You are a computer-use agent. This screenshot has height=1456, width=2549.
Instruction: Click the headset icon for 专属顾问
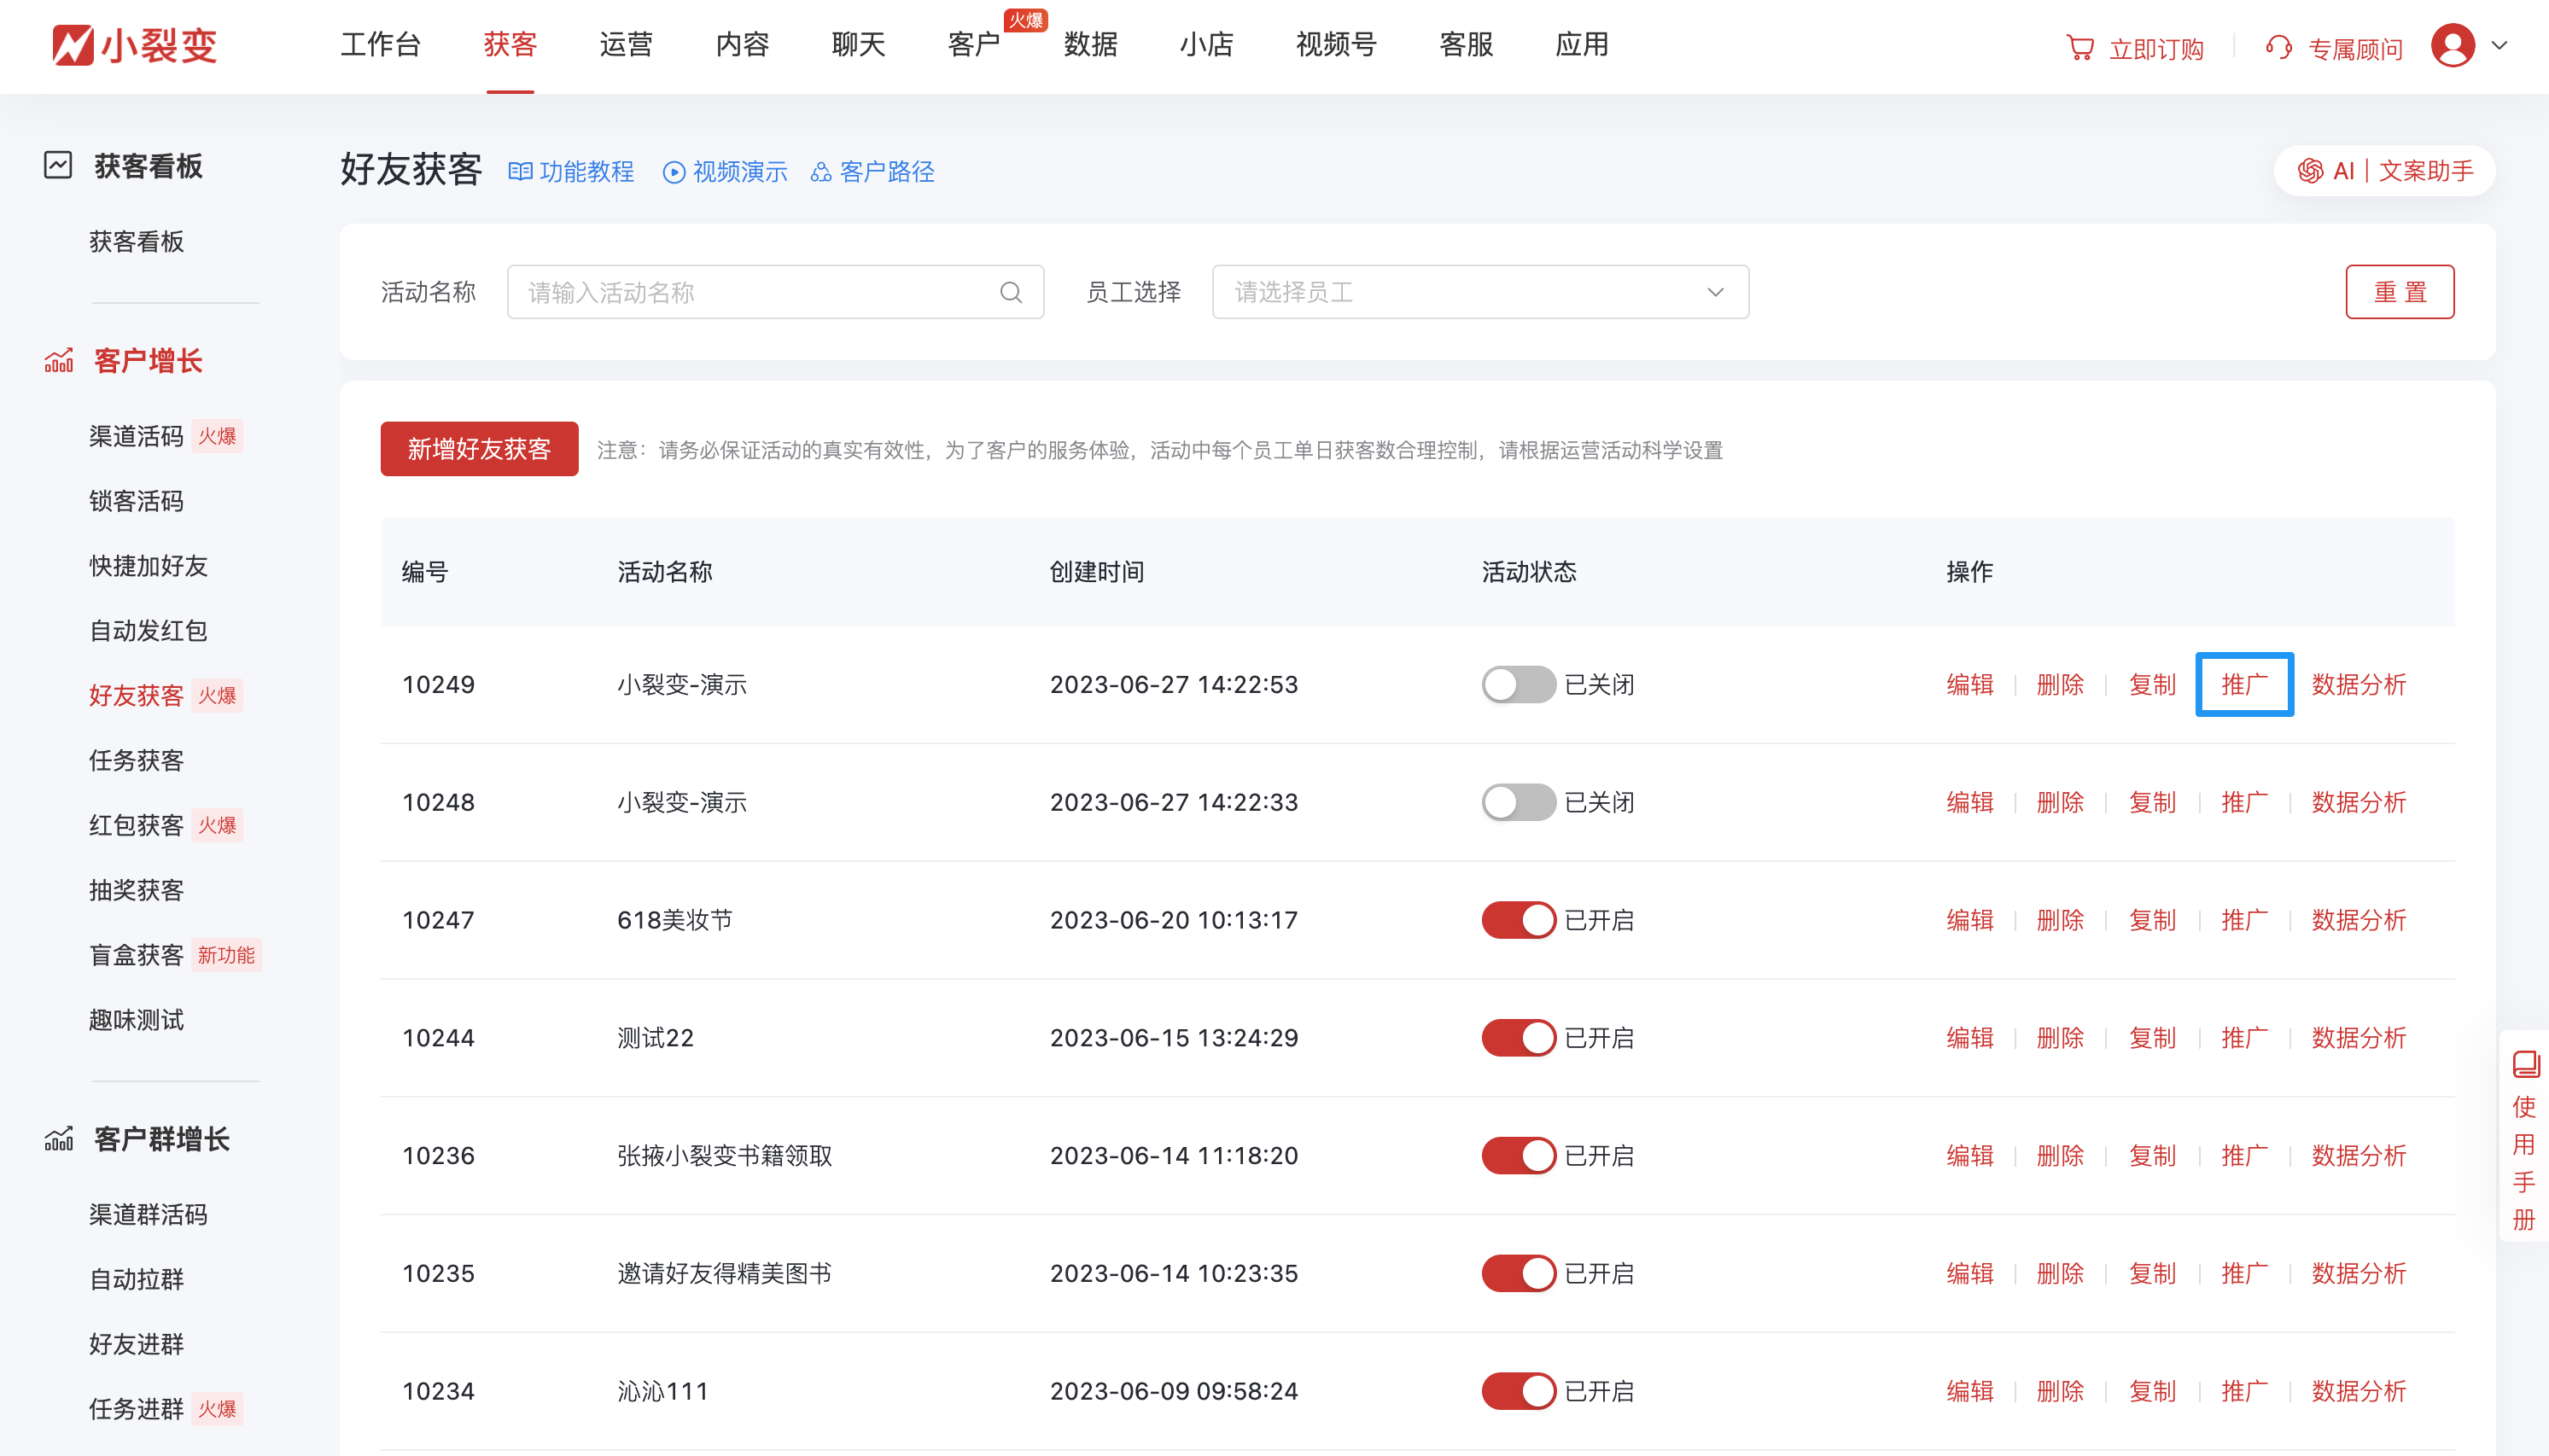2280,46
